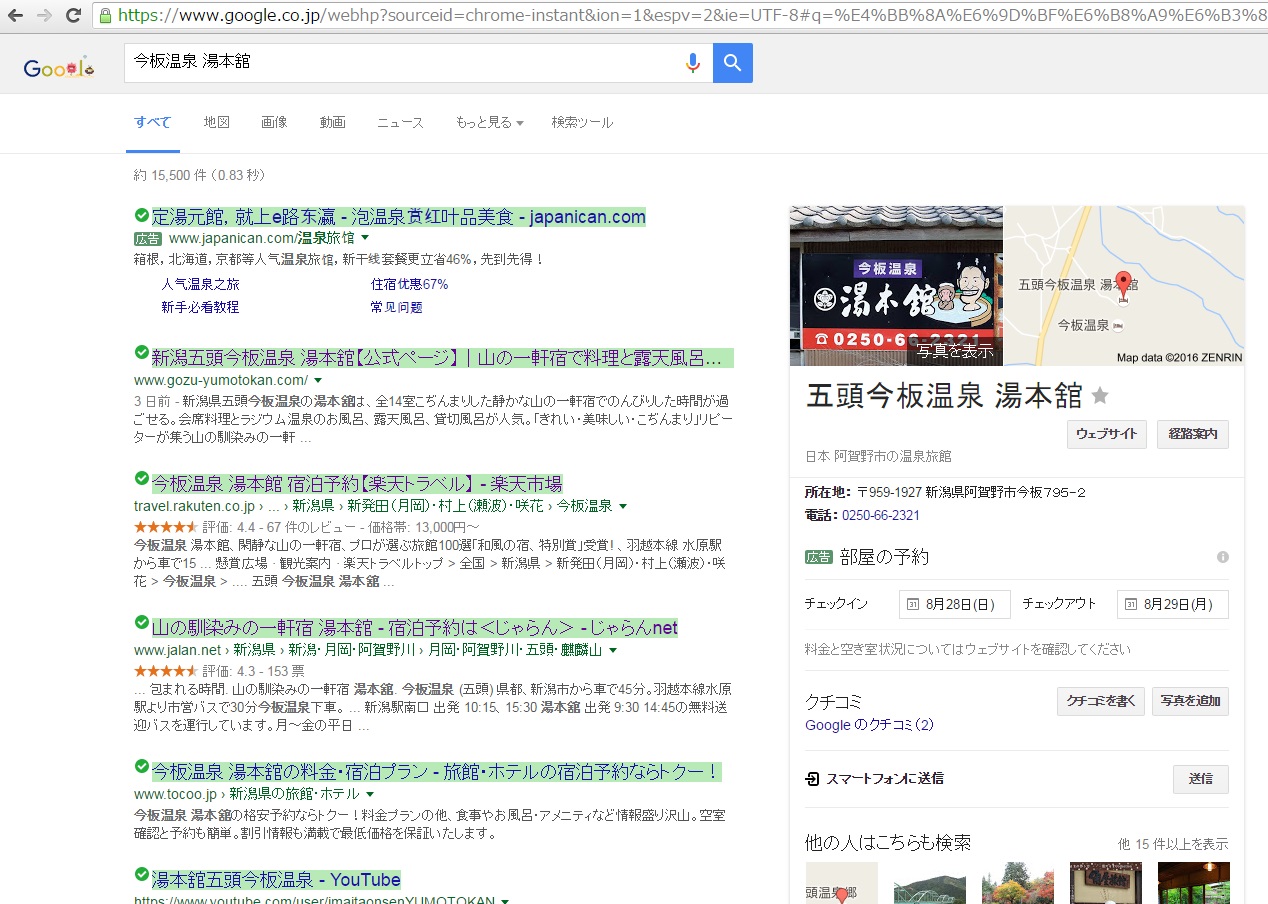Click the calendar icon in checkout field
Image resolution: width=1268 pixels, height=904 pixels.
1129,604
